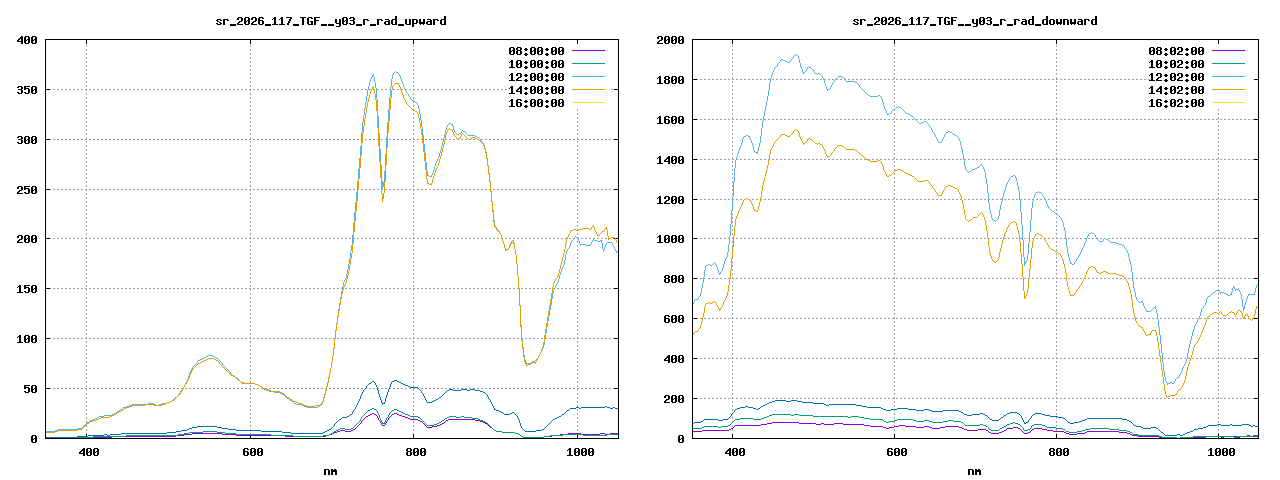Click the rad_upward chart title
1280x480 pixels.
[x=331, y=20]
